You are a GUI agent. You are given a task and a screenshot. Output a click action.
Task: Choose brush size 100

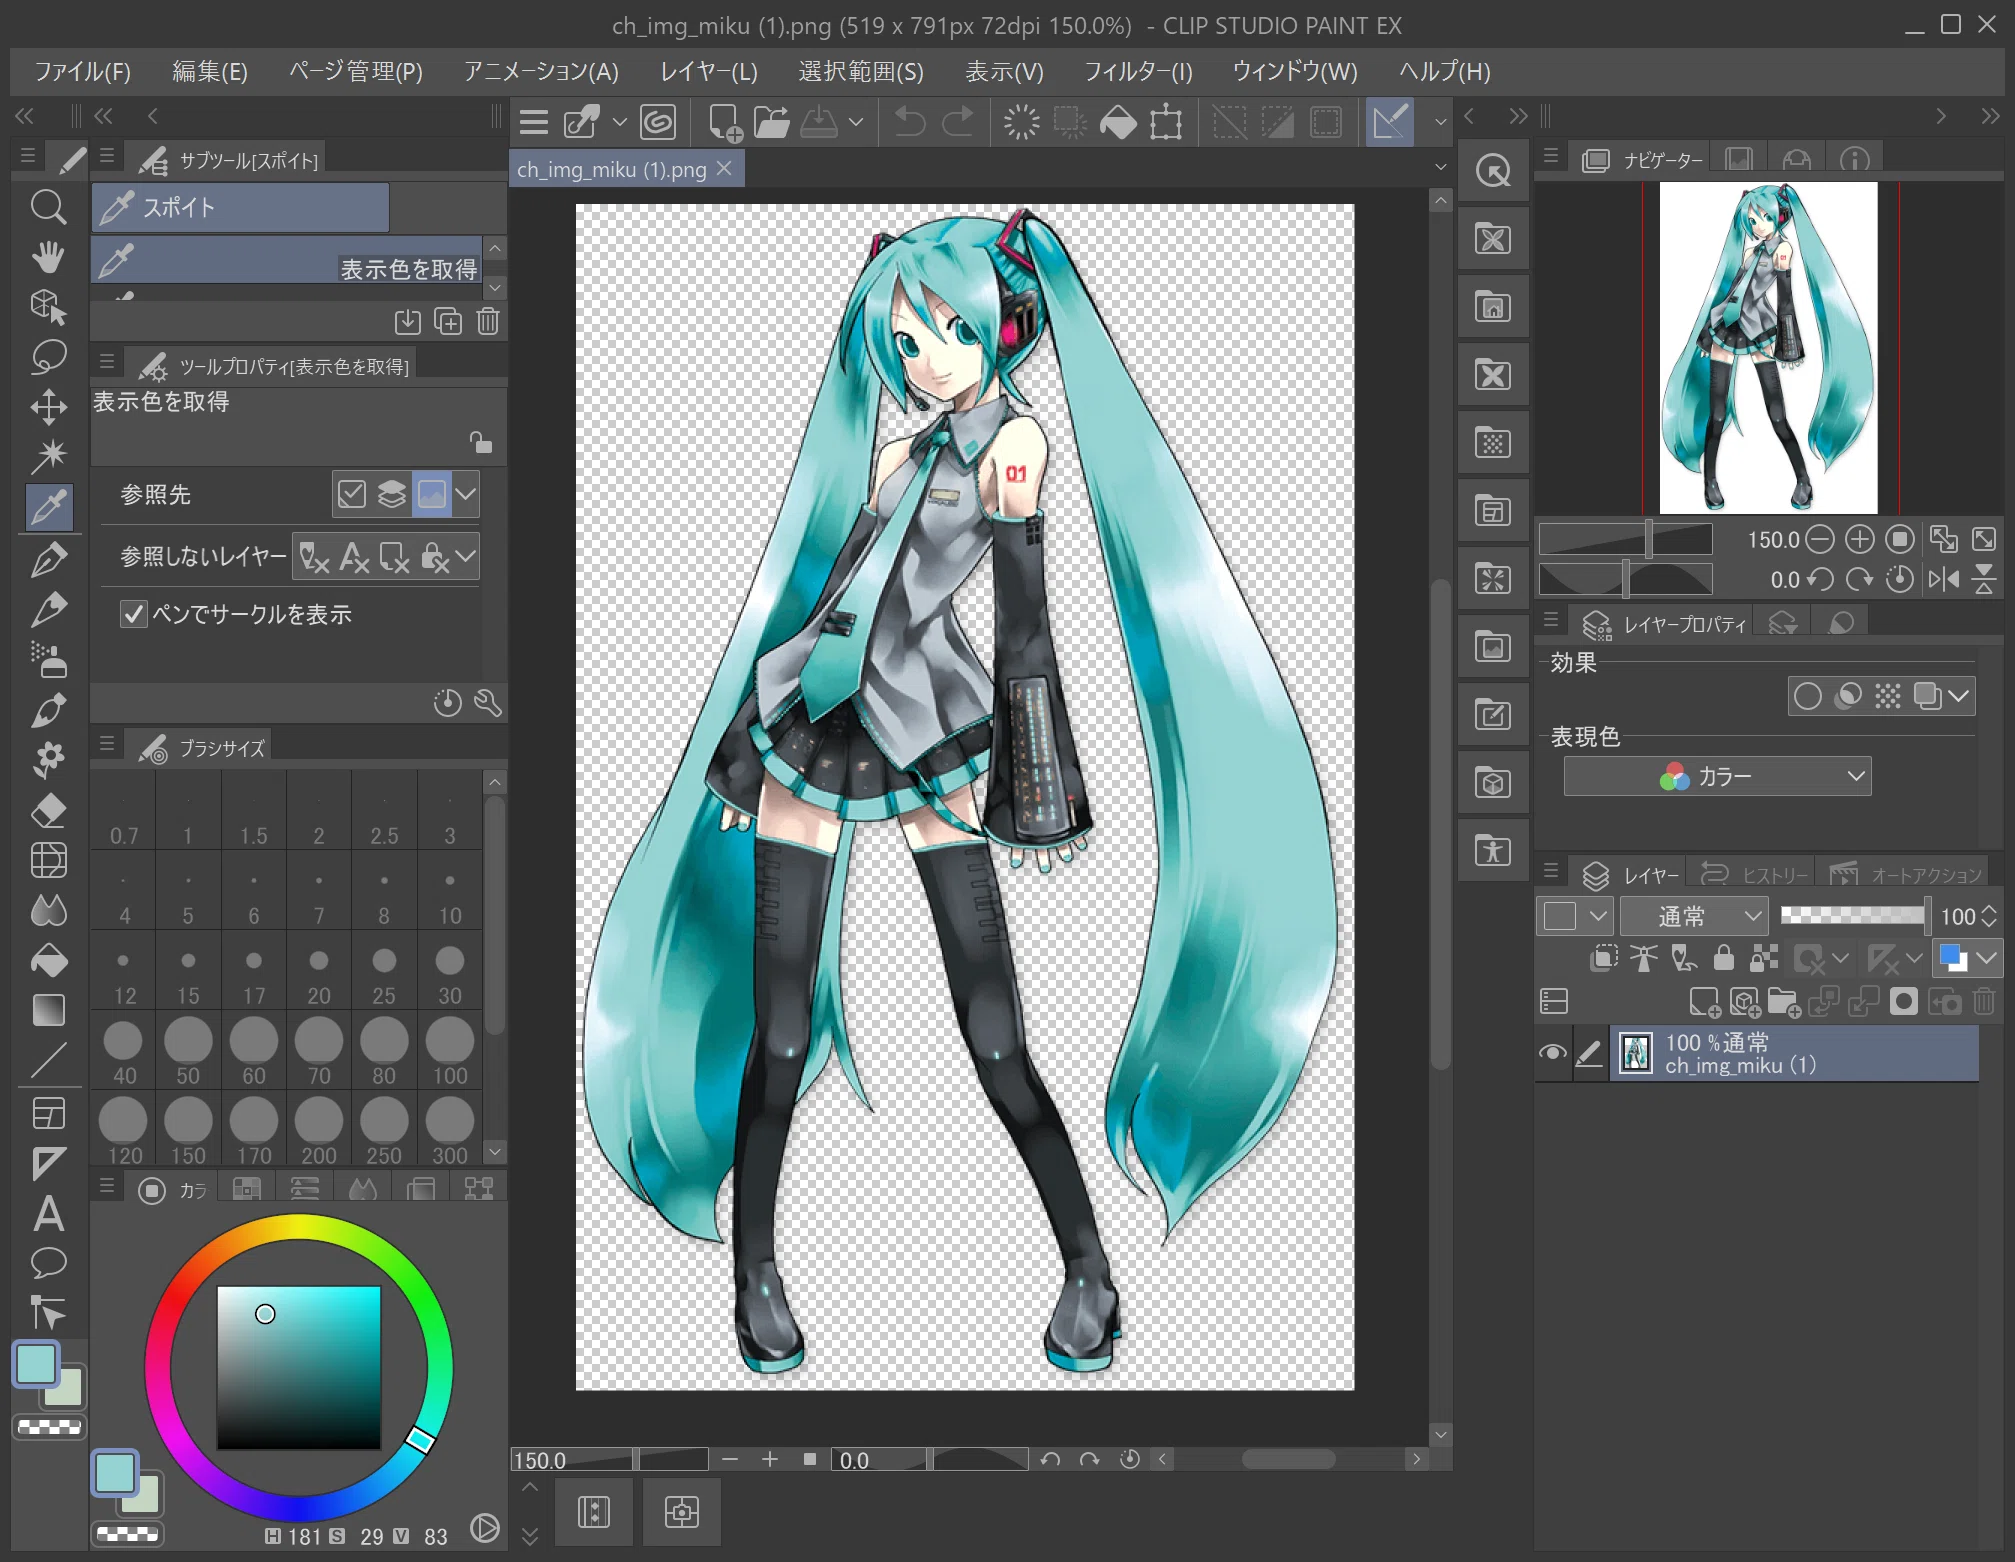pos(449,1050)
